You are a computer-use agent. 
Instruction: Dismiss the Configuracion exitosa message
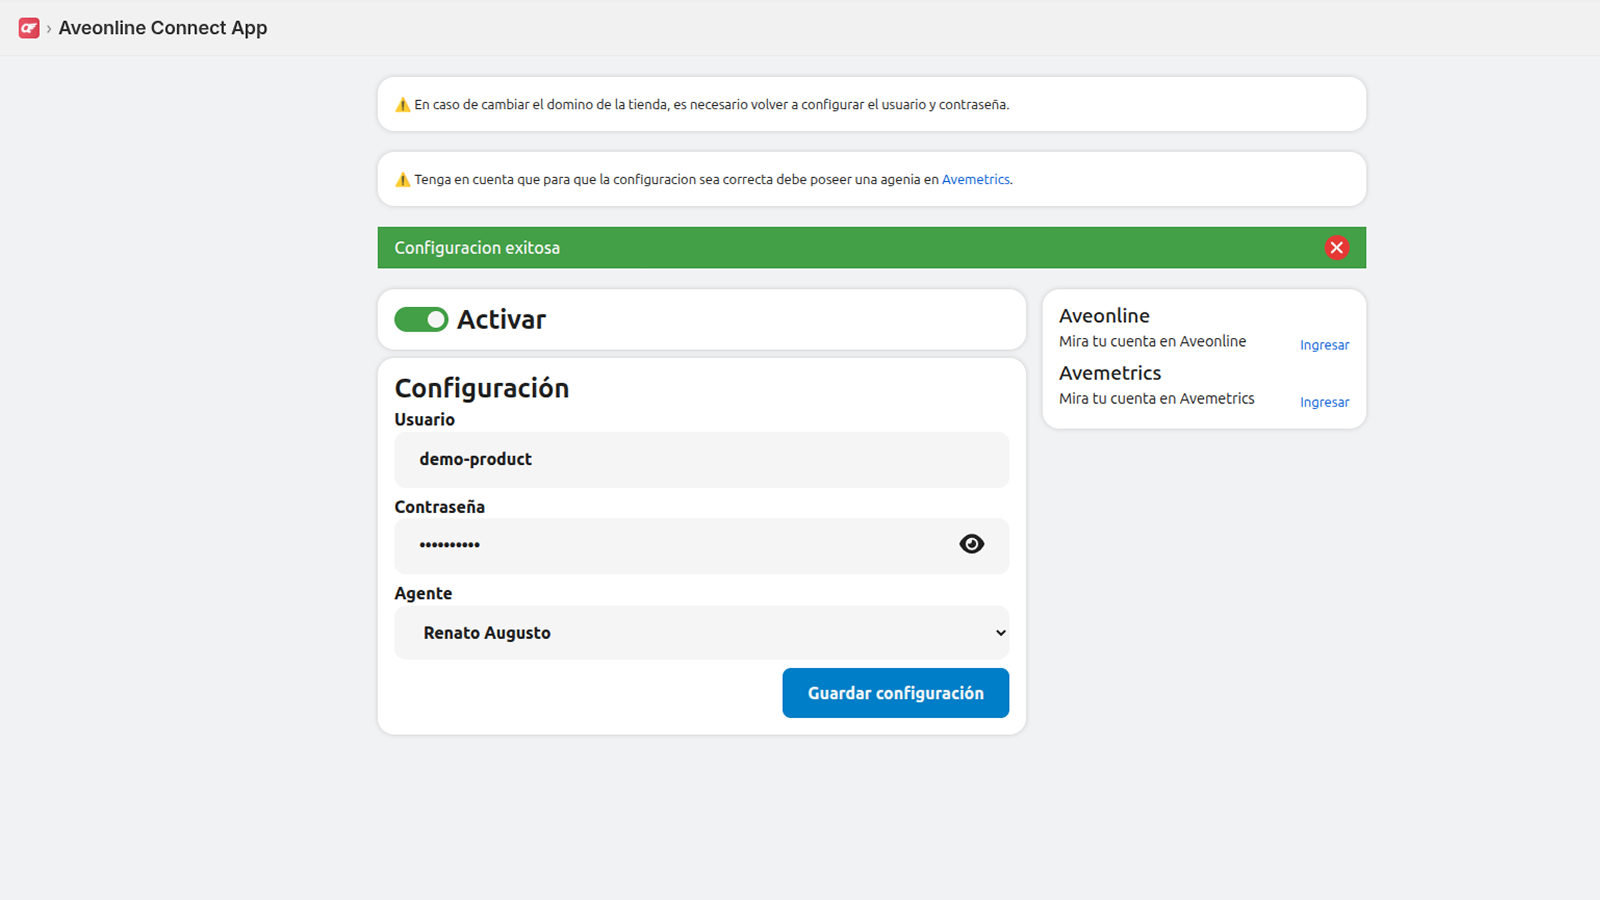(x=1337, y=247)
